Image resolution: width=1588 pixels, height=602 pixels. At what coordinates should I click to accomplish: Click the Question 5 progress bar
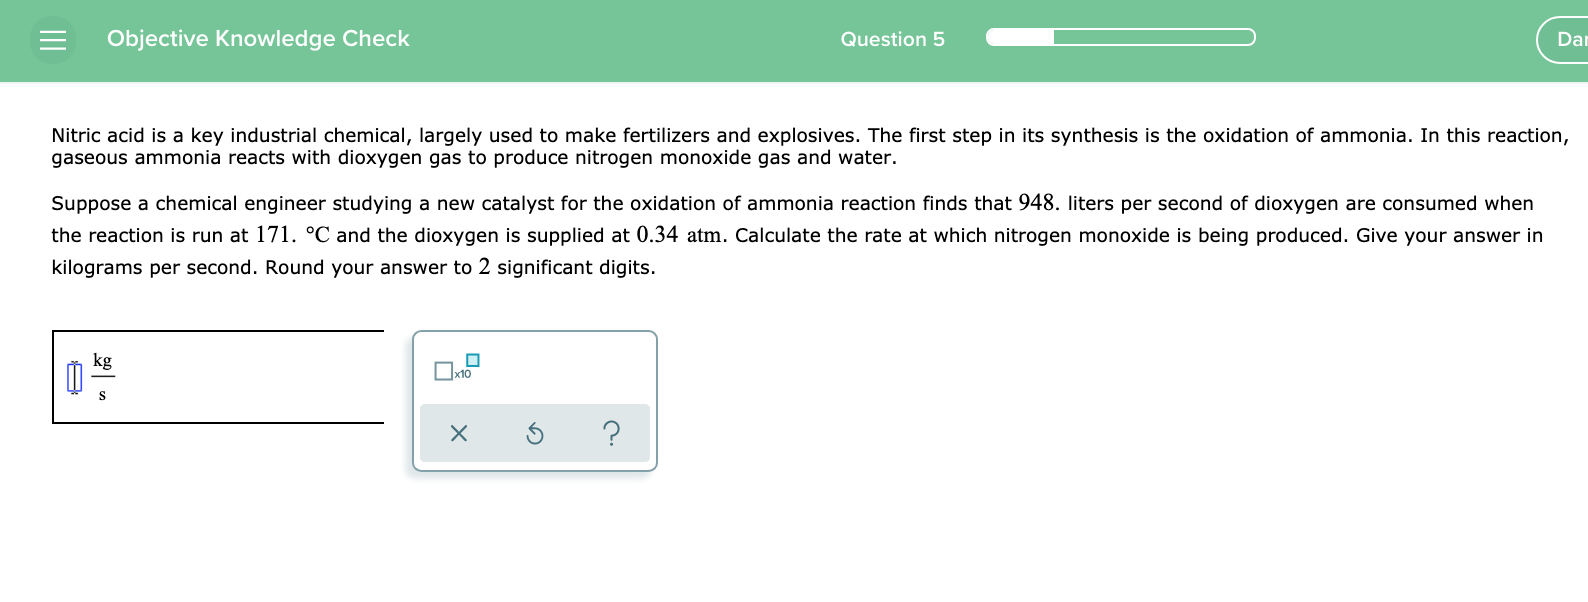(1119, 37)
